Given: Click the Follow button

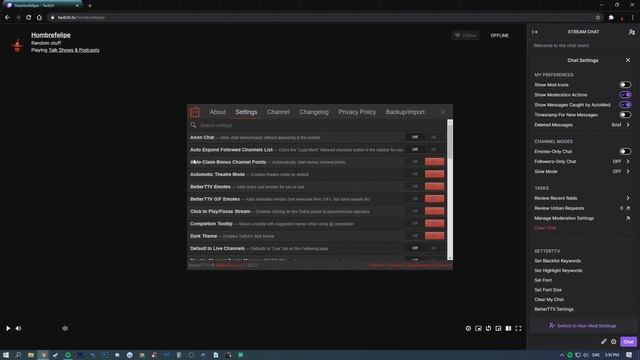Looking at the screenshot, I should [465, 36].
